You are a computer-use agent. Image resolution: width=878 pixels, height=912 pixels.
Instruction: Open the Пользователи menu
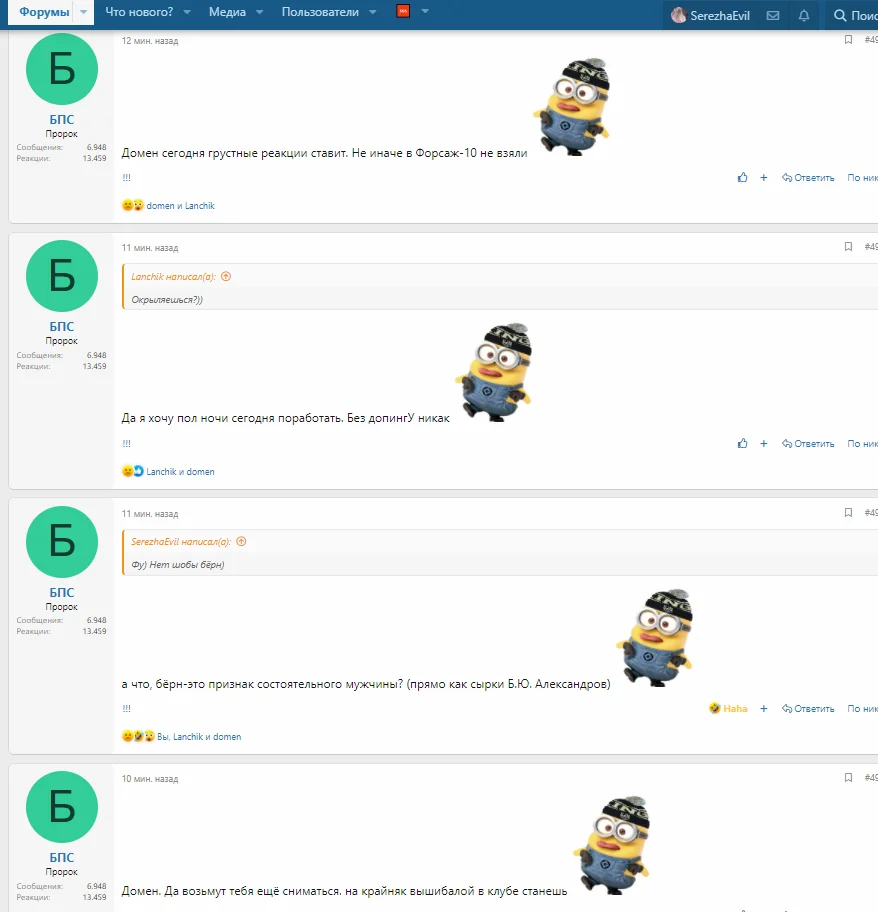(320, 12)
